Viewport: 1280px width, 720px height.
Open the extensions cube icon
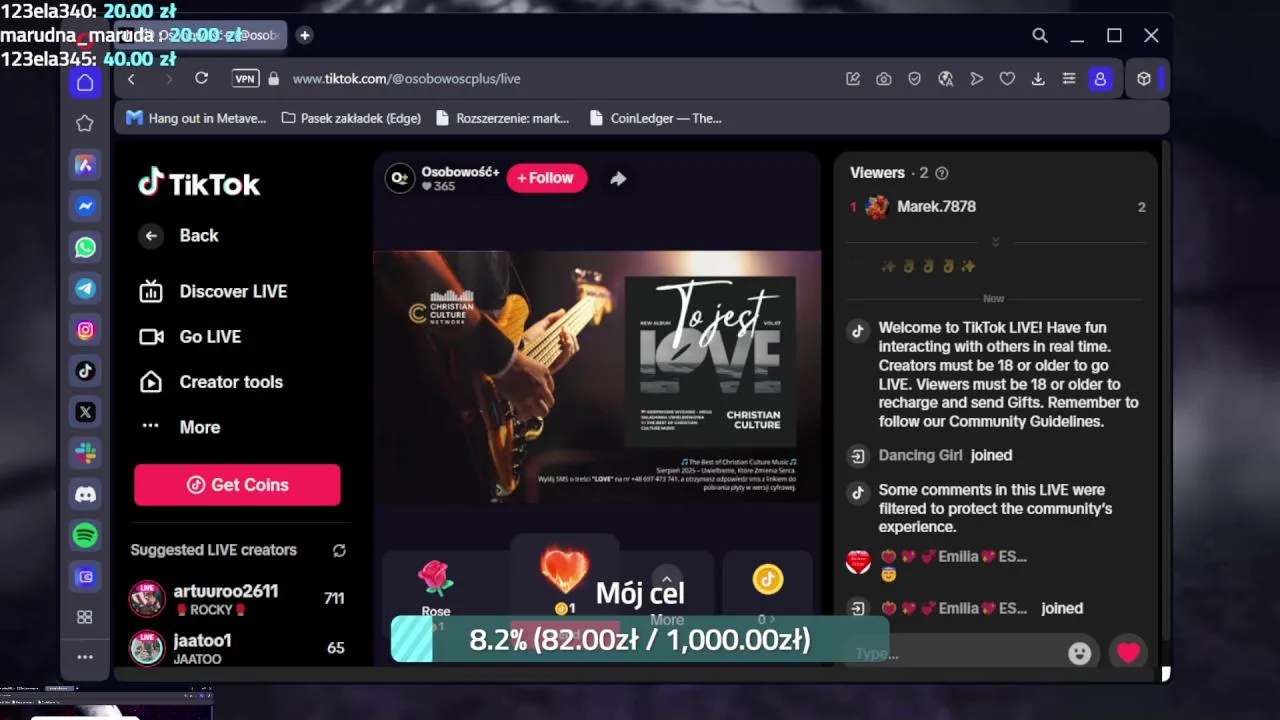pyautogui.click(x=1144, y=79)
